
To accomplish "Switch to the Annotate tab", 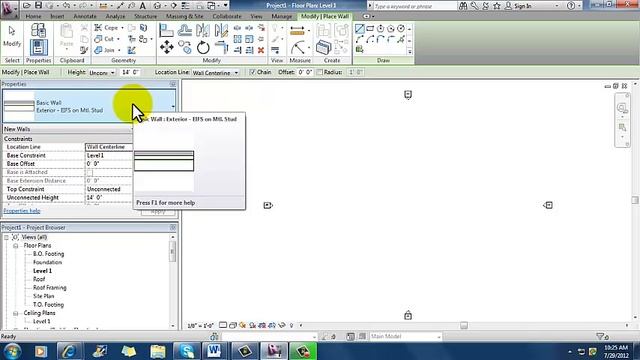I will pyautogui.click(x=85, y=16).
